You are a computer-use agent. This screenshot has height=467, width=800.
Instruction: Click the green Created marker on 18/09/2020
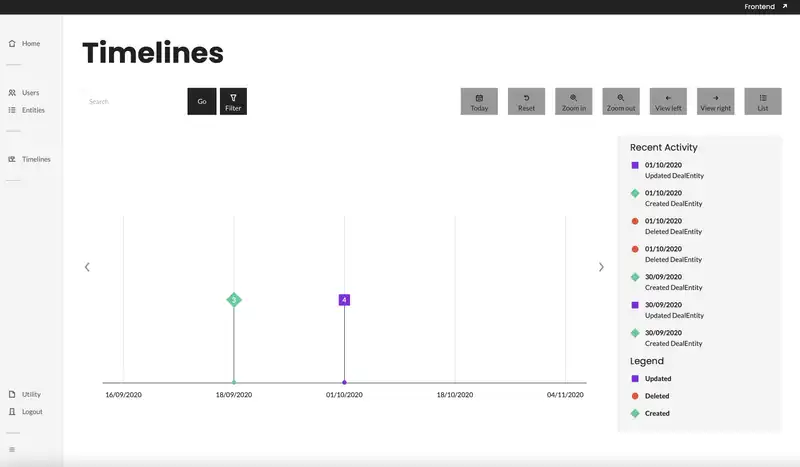(x=234, y=300)
